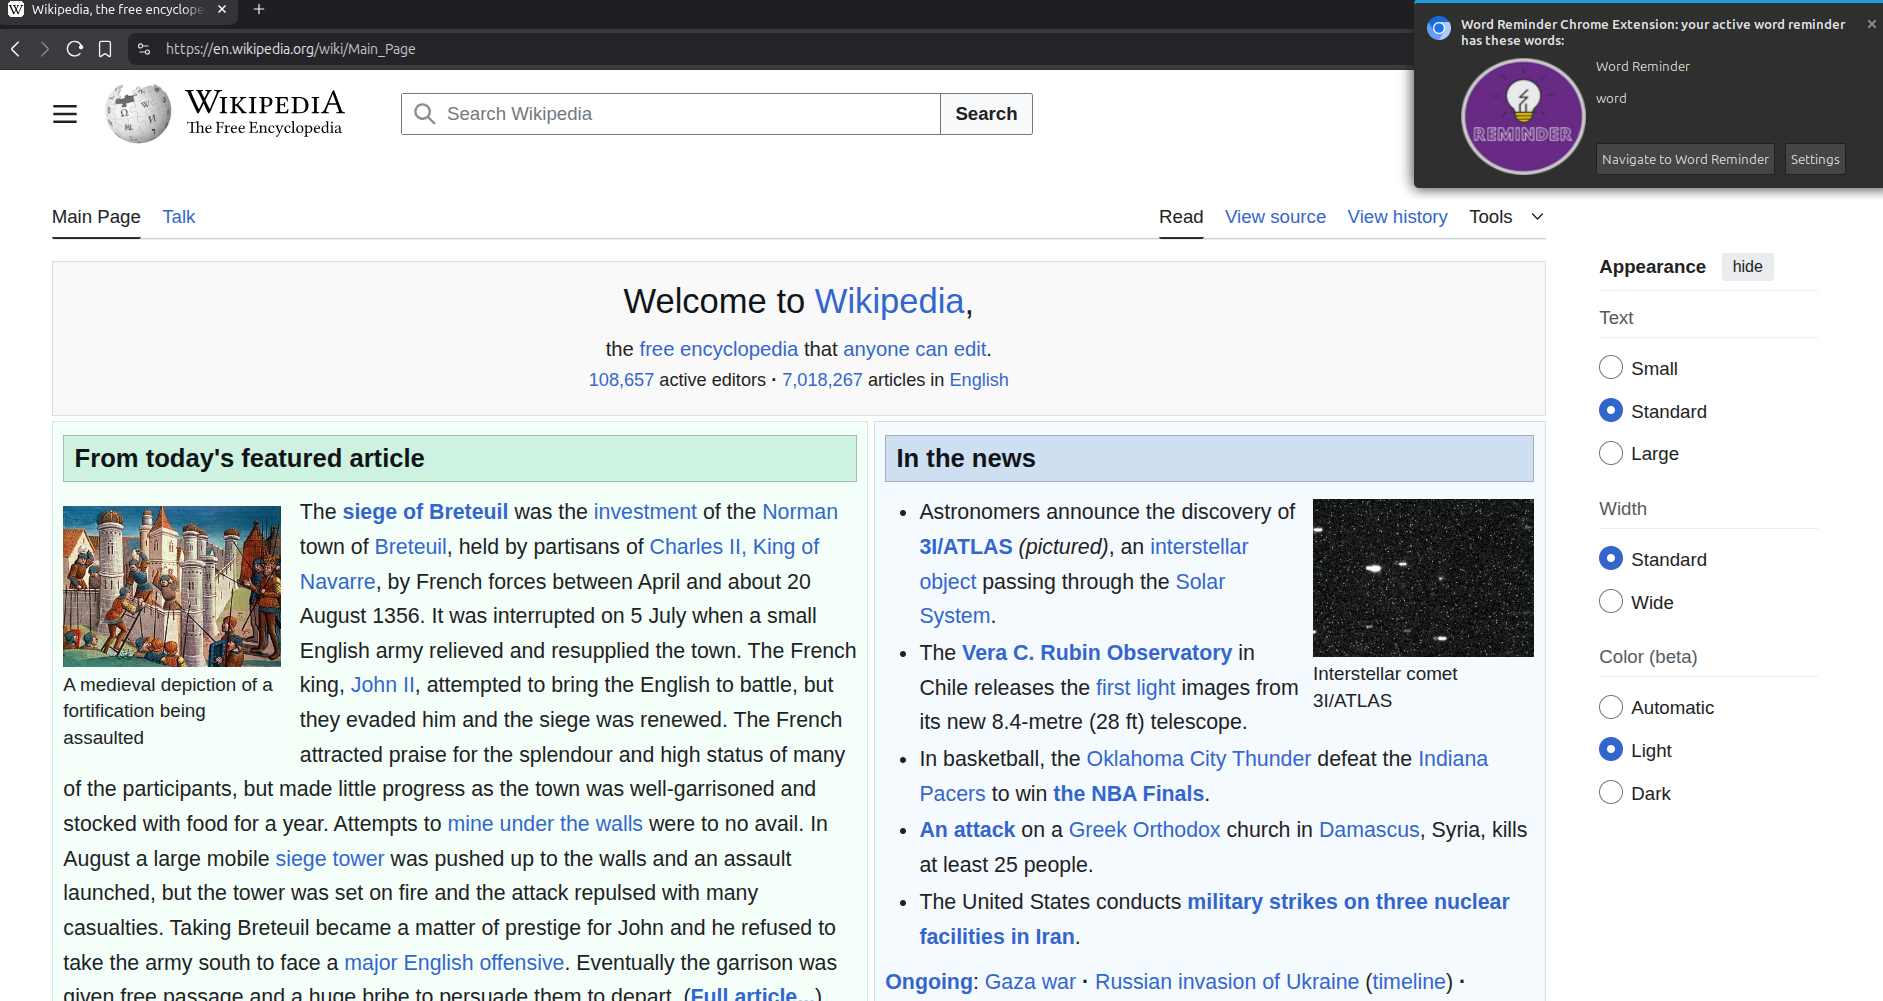The width and height of the screenshot is (1883, 1001).
Task: Open the mine under the walls link
Action: 545,824
